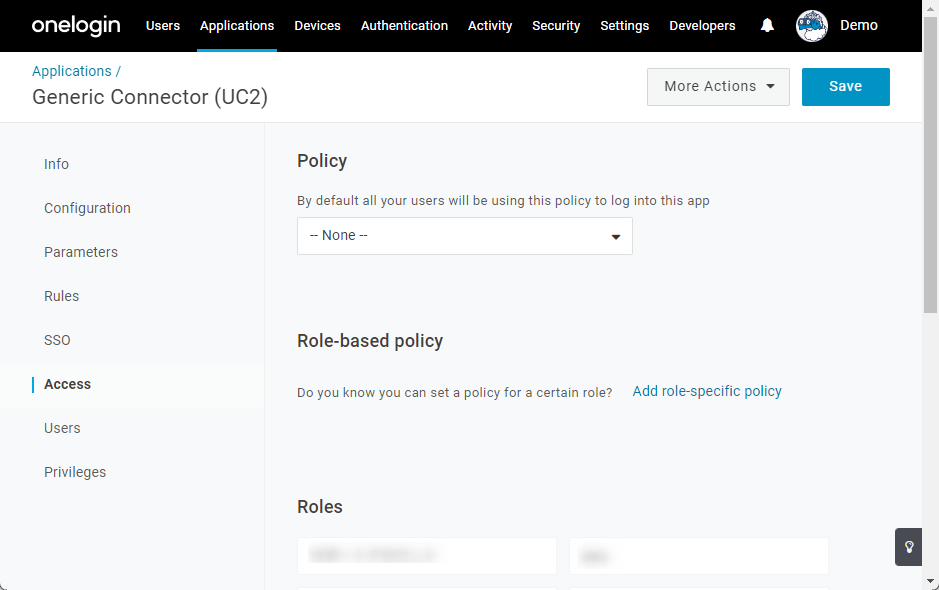939x590 pixels.
Task: Open the notifications bell
Action: pyautogui.click(x=767, y=25)
